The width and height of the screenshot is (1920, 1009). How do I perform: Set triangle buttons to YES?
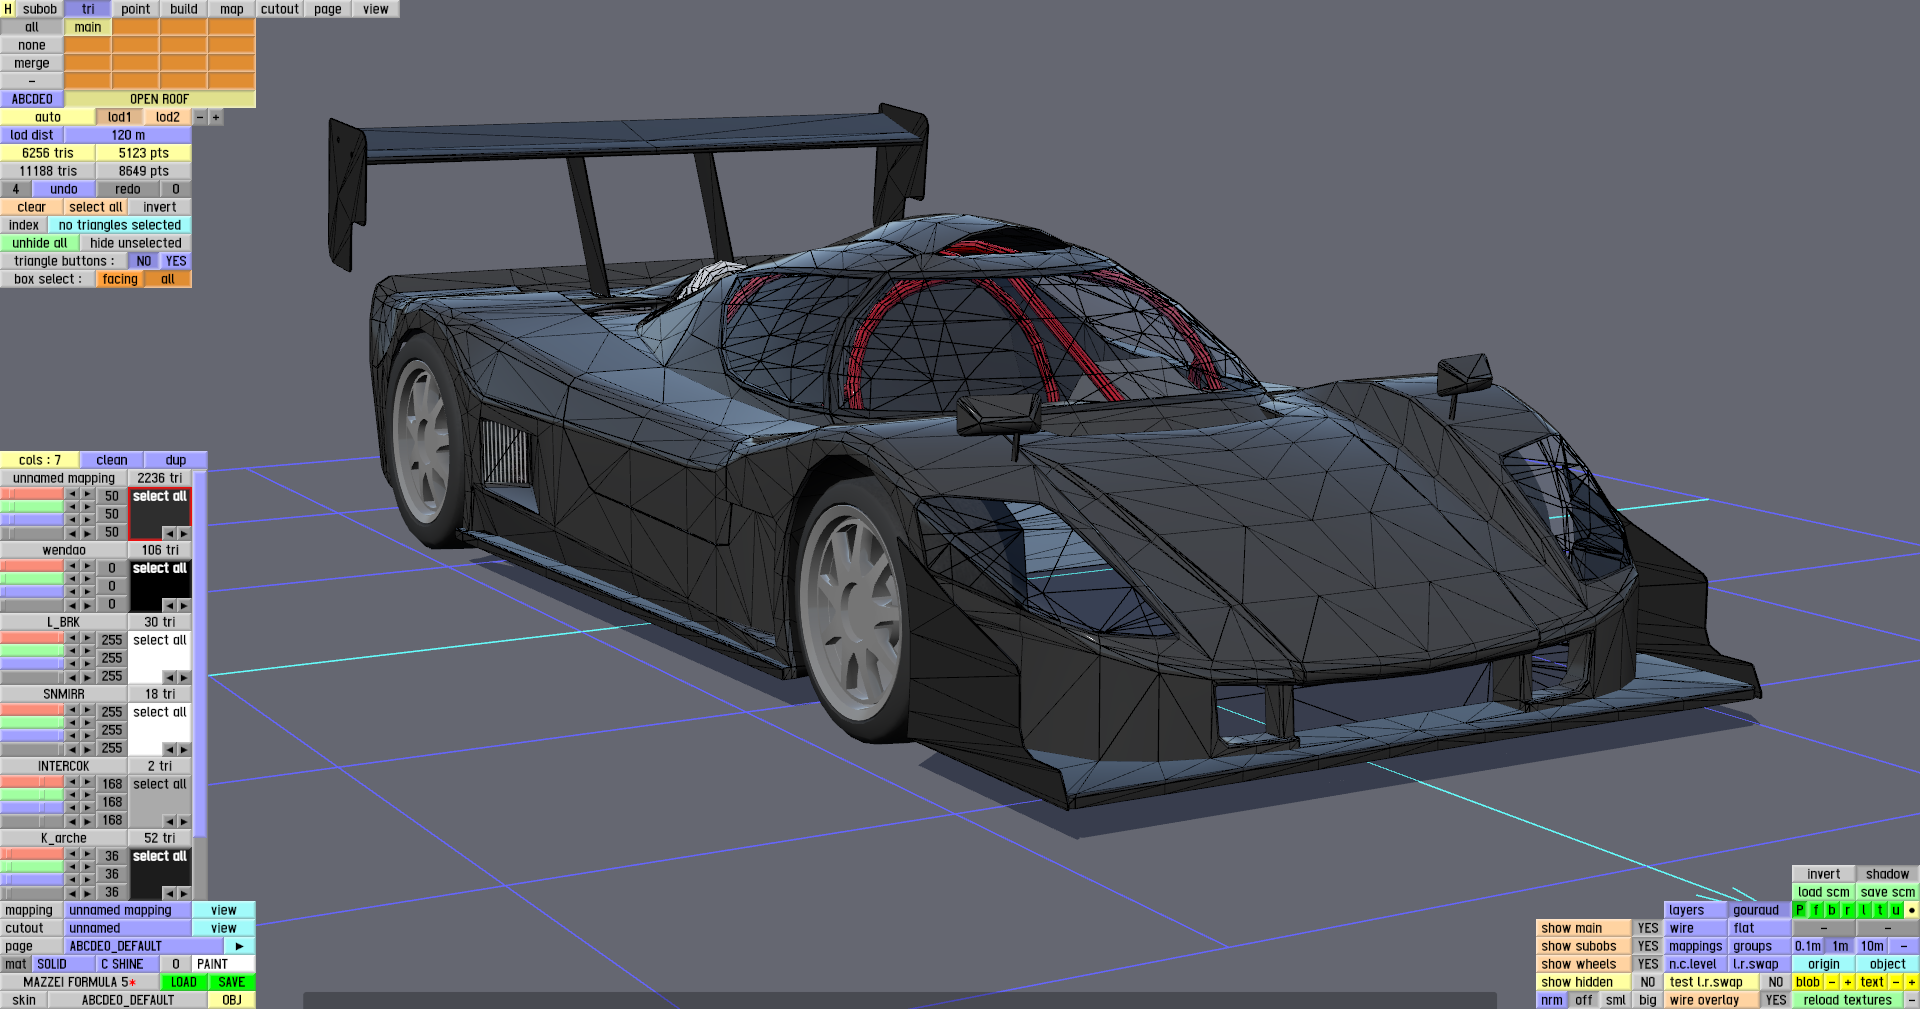(x=176, y=261)
